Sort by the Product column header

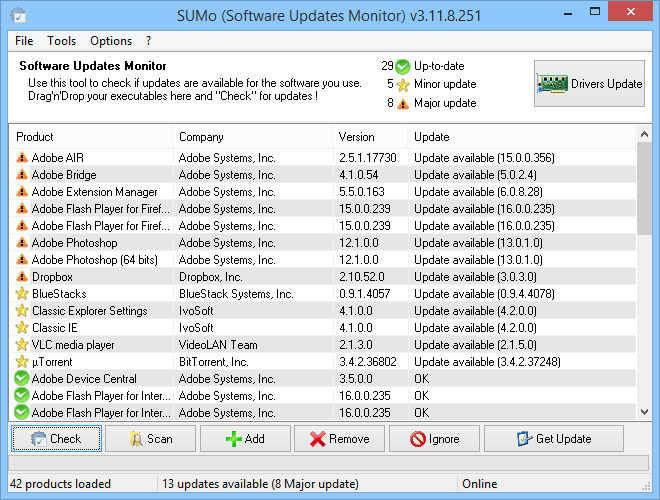[x=91, y=137]
